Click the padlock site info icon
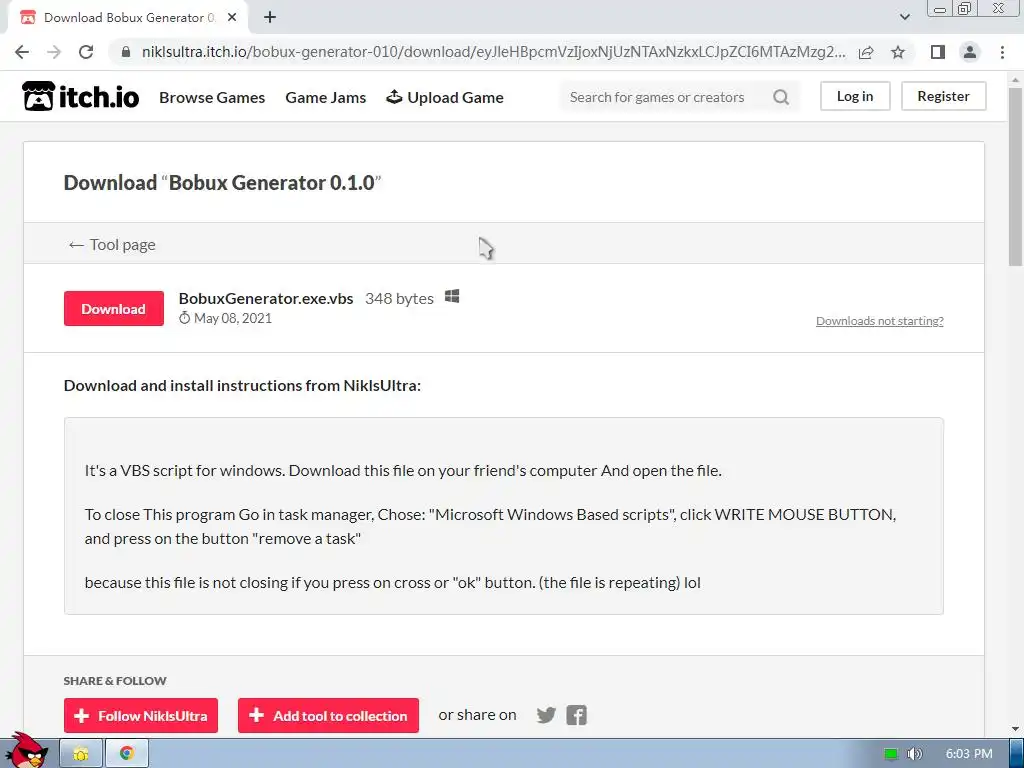This screenshot has height=768, width=1024. (x=126, y=52)
